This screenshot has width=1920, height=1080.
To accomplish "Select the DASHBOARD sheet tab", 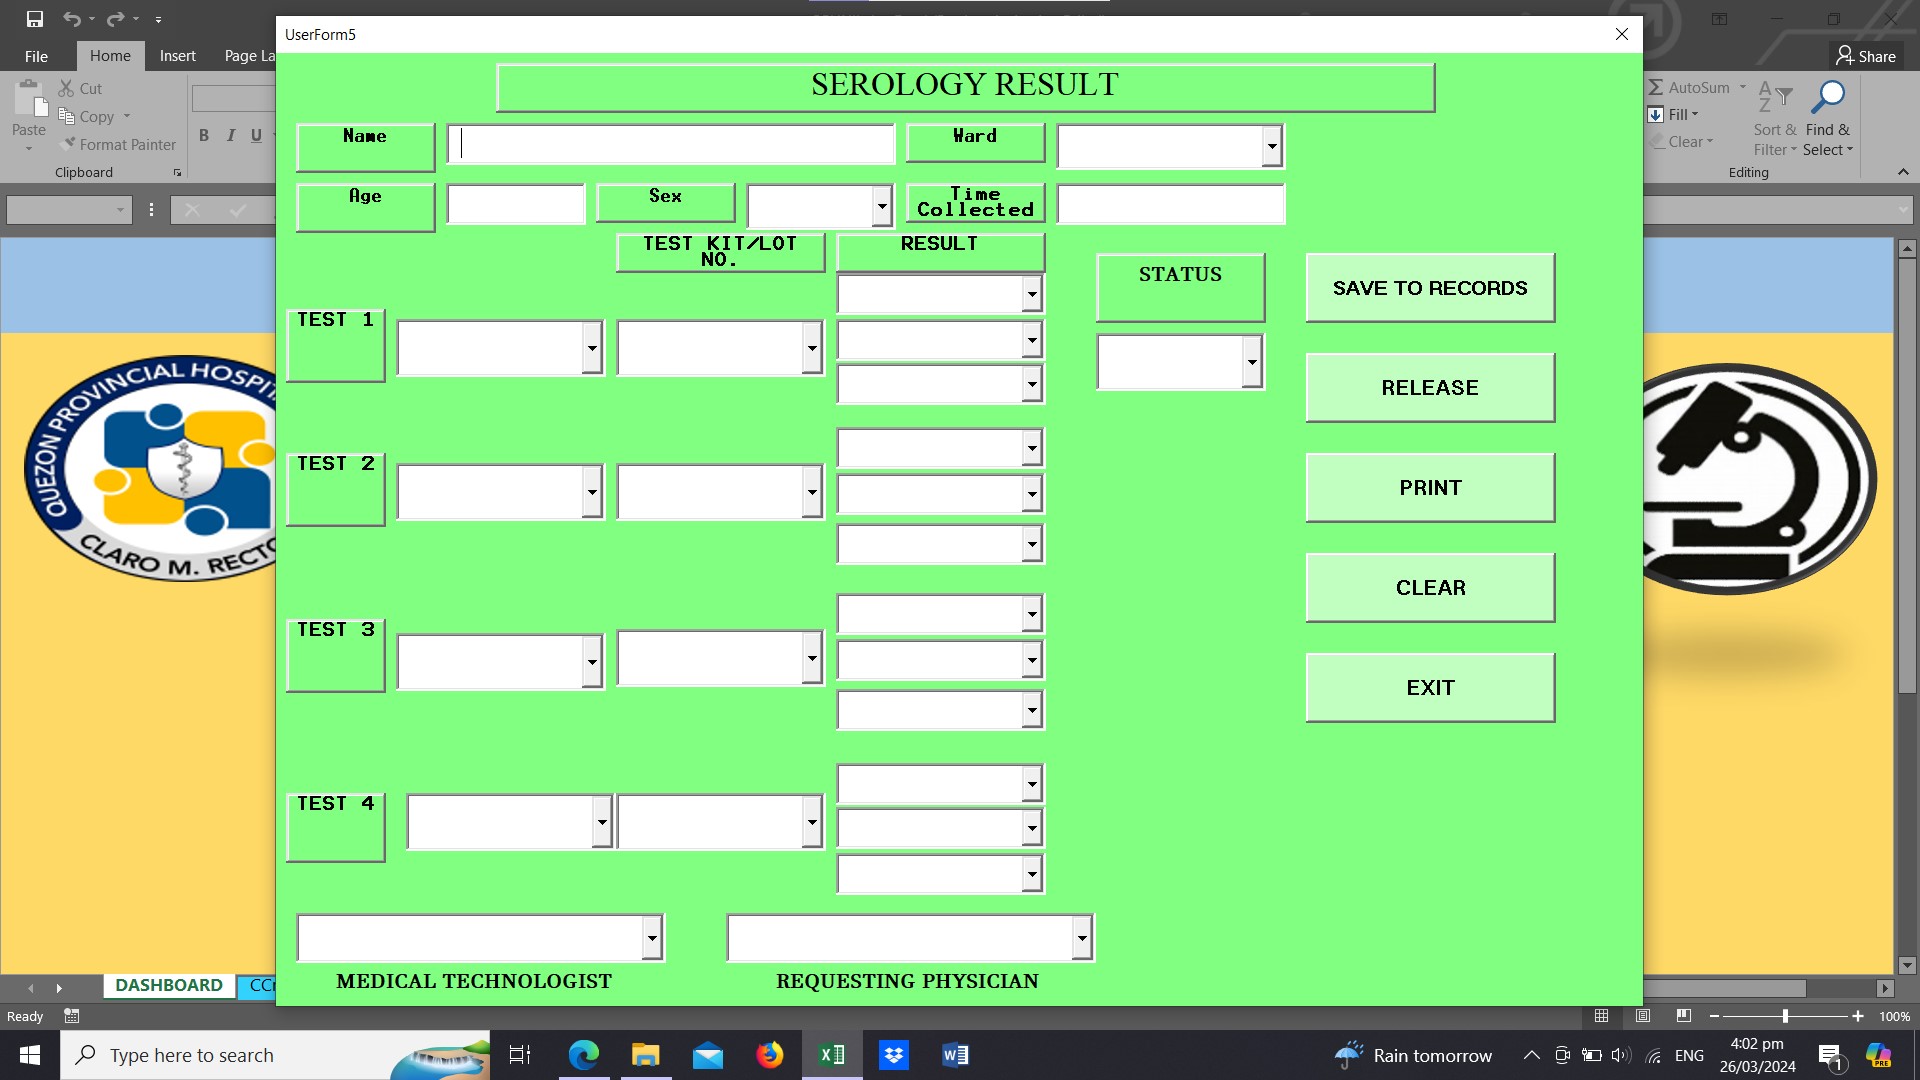I will click(168, 985).
